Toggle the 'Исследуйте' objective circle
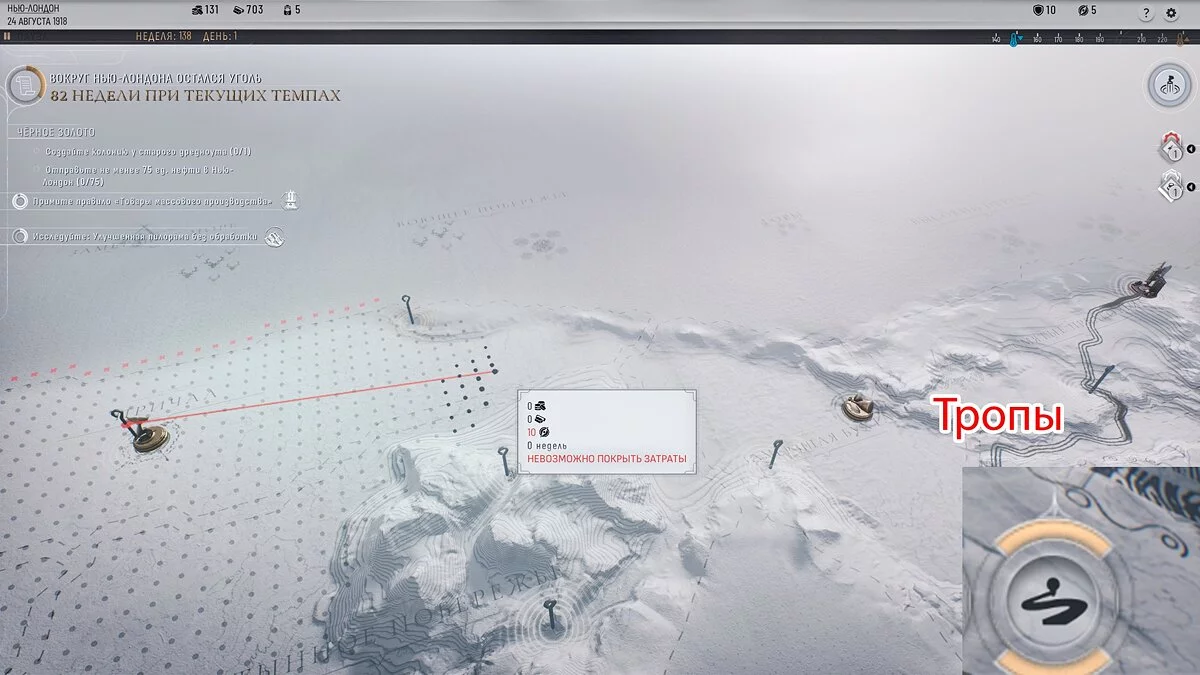The width and height of the screenshot is (1200, 675). click(20, 237)
